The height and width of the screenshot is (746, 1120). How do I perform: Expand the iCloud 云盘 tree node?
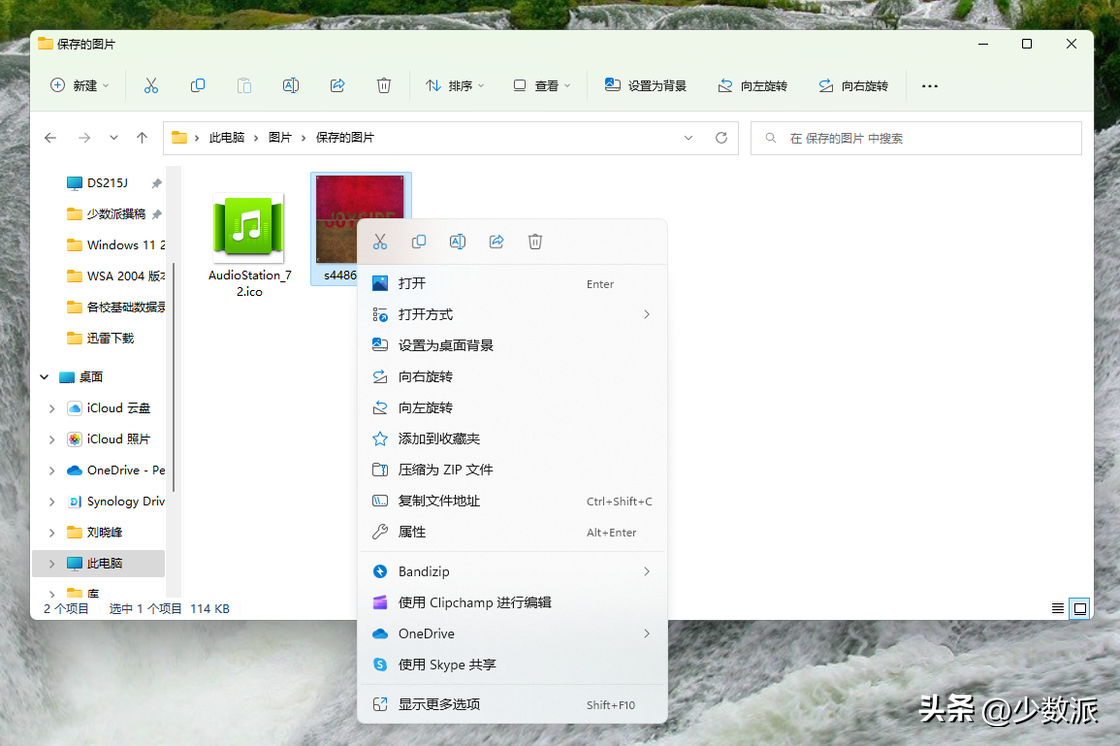[x=52, y=408]
